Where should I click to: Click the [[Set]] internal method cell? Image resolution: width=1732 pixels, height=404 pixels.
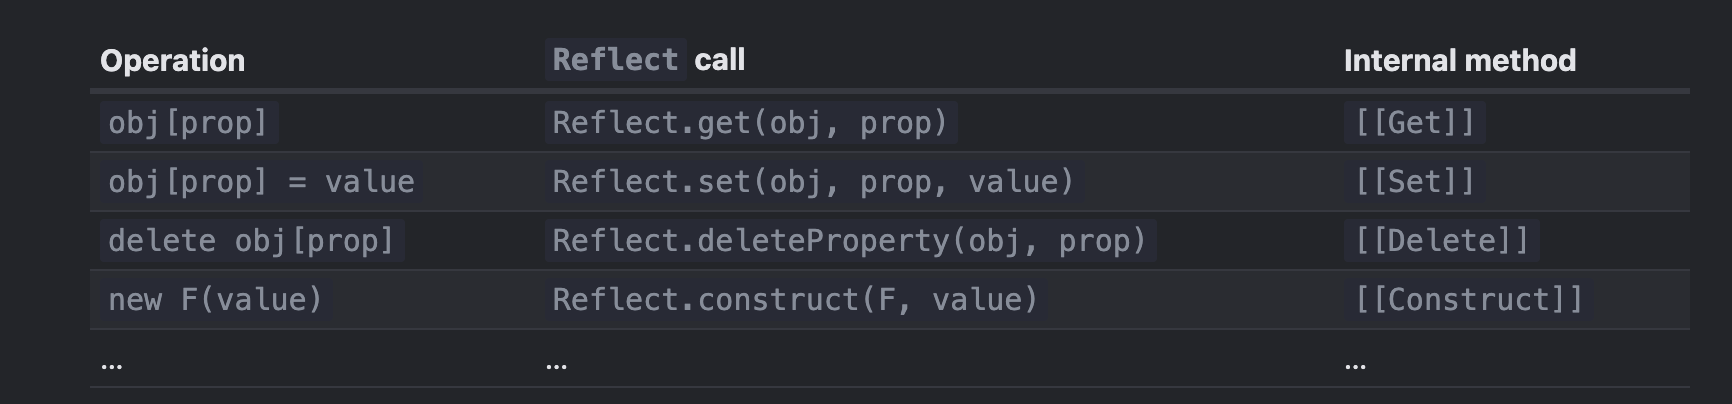click(1414, 182)
